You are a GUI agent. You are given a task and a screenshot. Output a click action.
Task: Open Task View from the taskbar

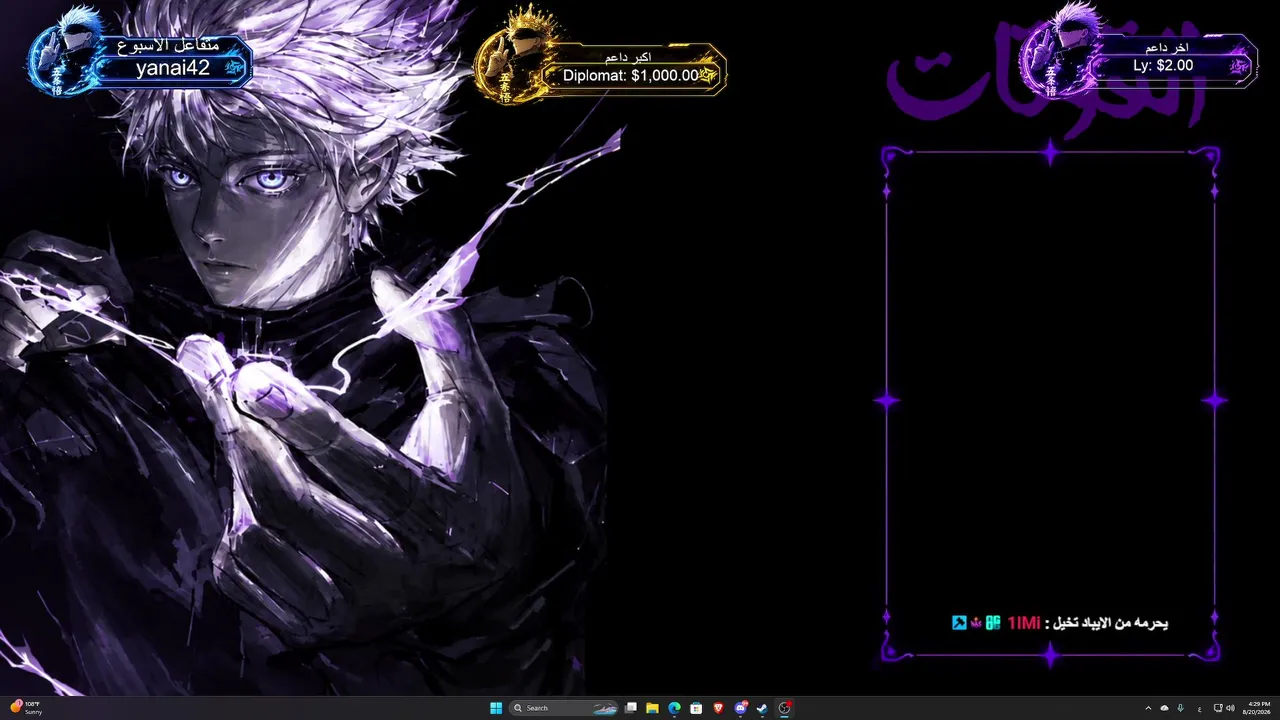tap(631, 708)
